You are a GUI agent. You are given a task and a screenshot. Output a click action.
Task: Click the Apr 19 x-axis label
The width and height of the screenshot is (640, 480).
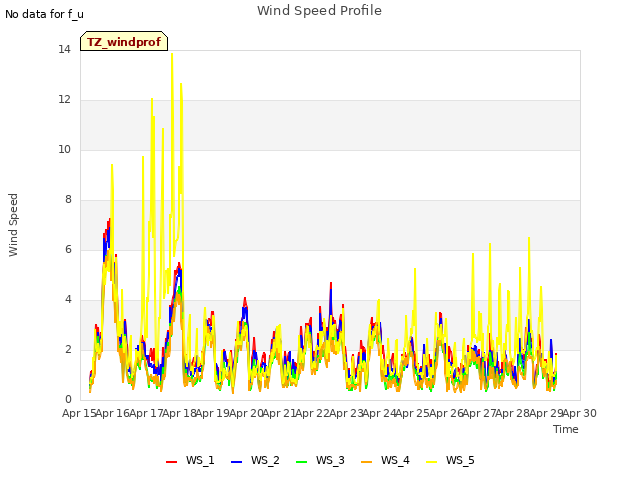213,413
